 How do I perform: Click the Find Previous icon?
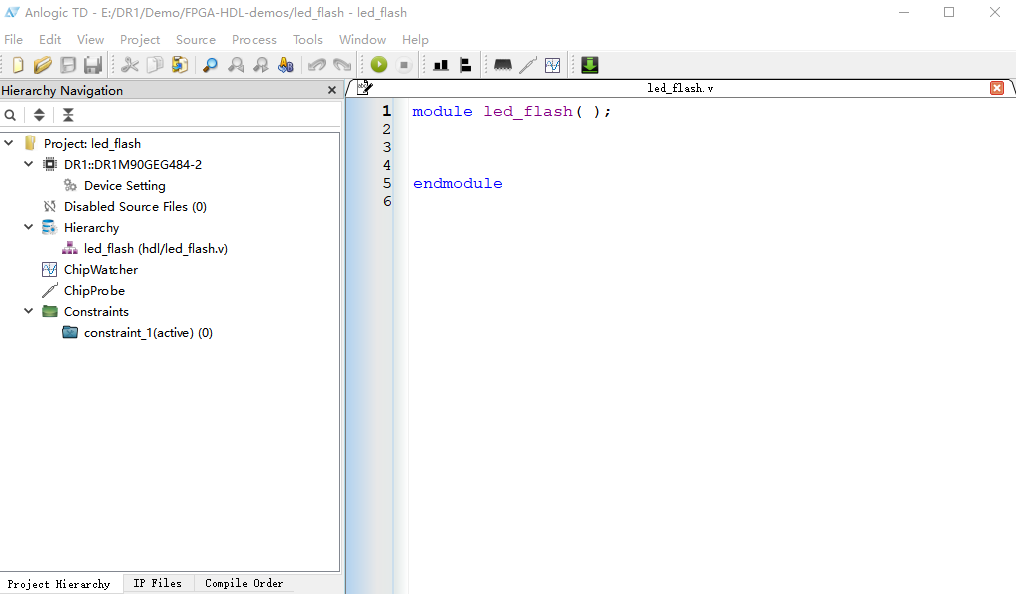click(x=236, y=65)
